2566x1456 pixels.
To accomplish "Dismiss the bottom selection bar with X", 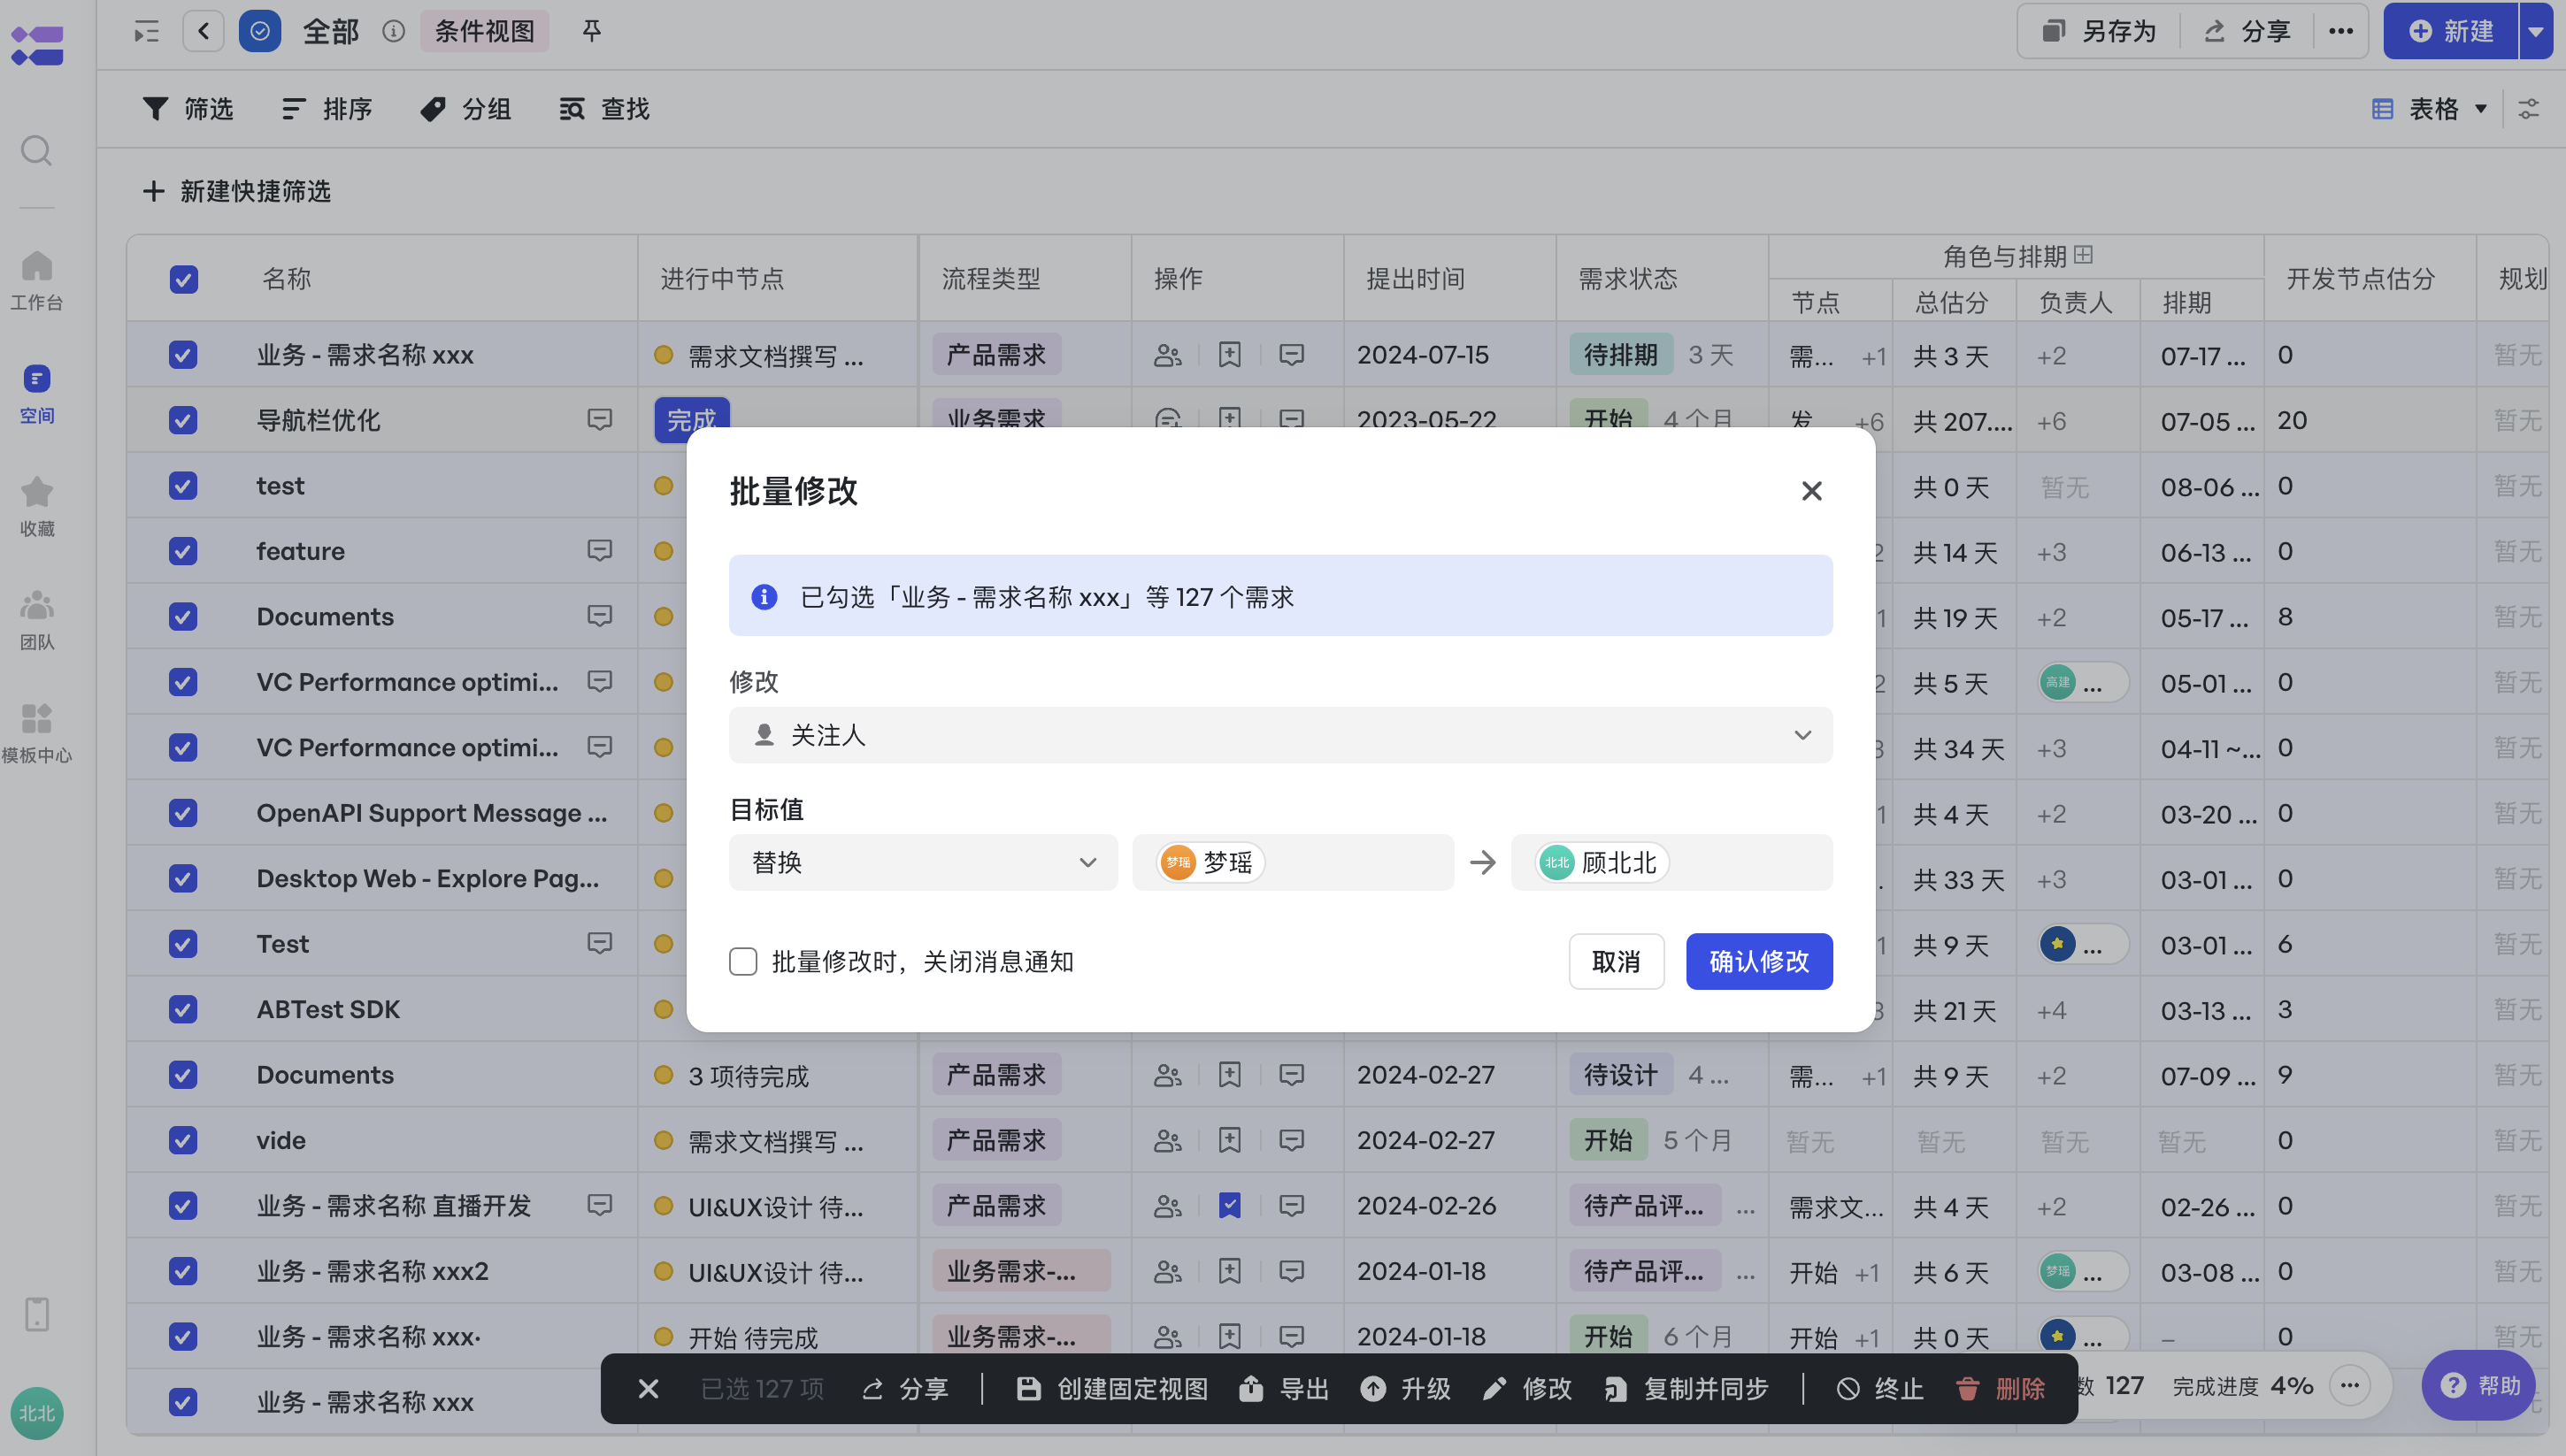I will coord(649,1389).
